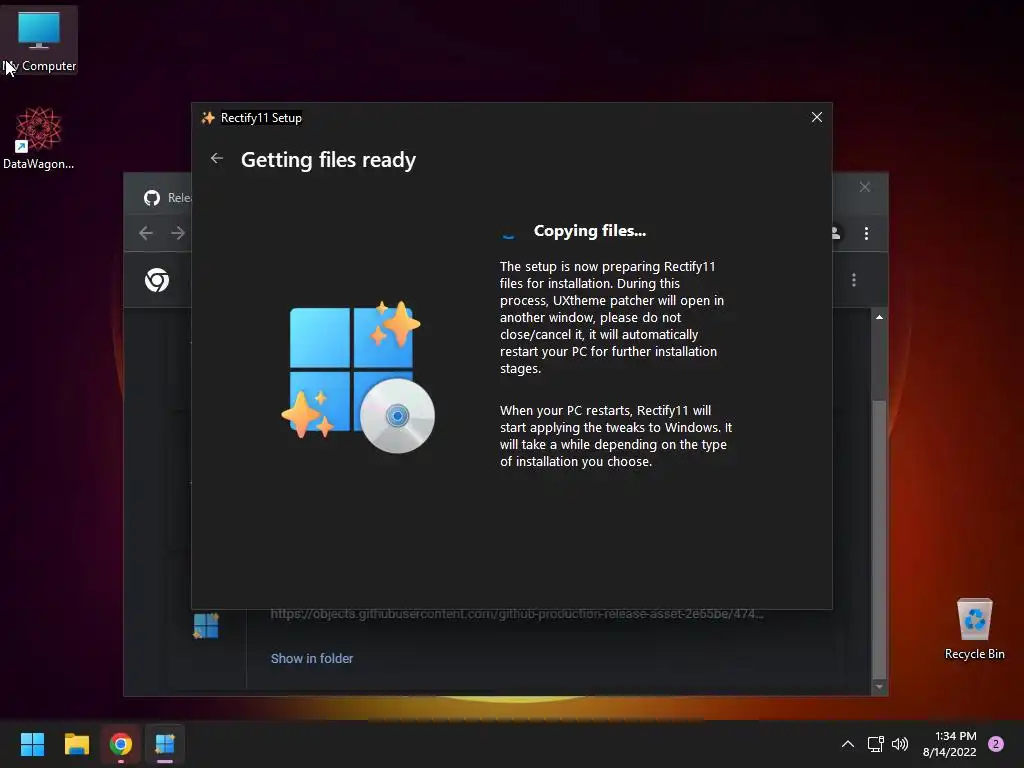This screenshot has height=768, width=1024.
Task: Click Chrome vertical scrollbar thumb
Action: click(879, 539)
